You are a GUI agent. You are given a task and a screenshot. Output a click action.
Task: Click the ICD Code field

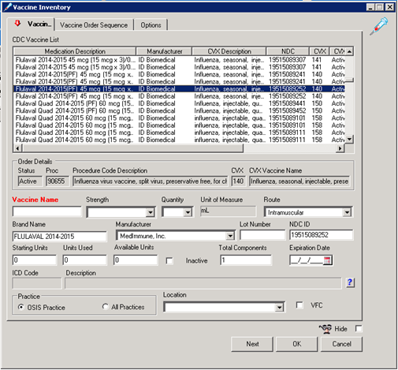pyautogui.click(x=37, y=283)
